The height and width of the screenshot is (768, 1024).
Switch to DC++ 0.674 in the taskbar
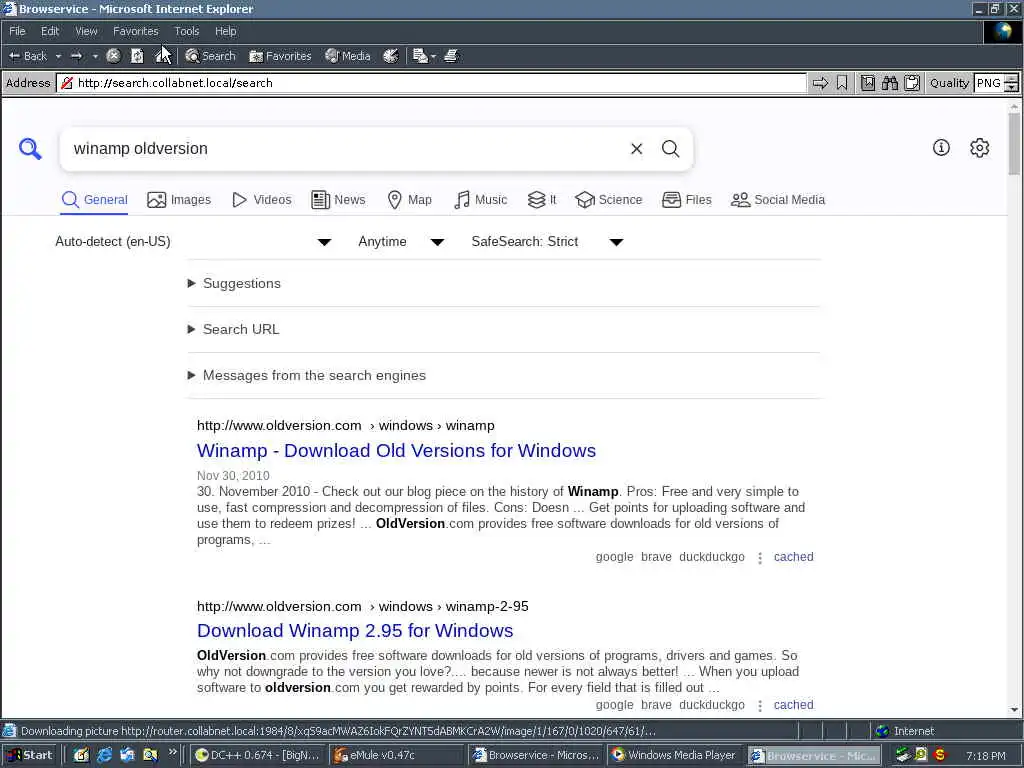[258, 756]
